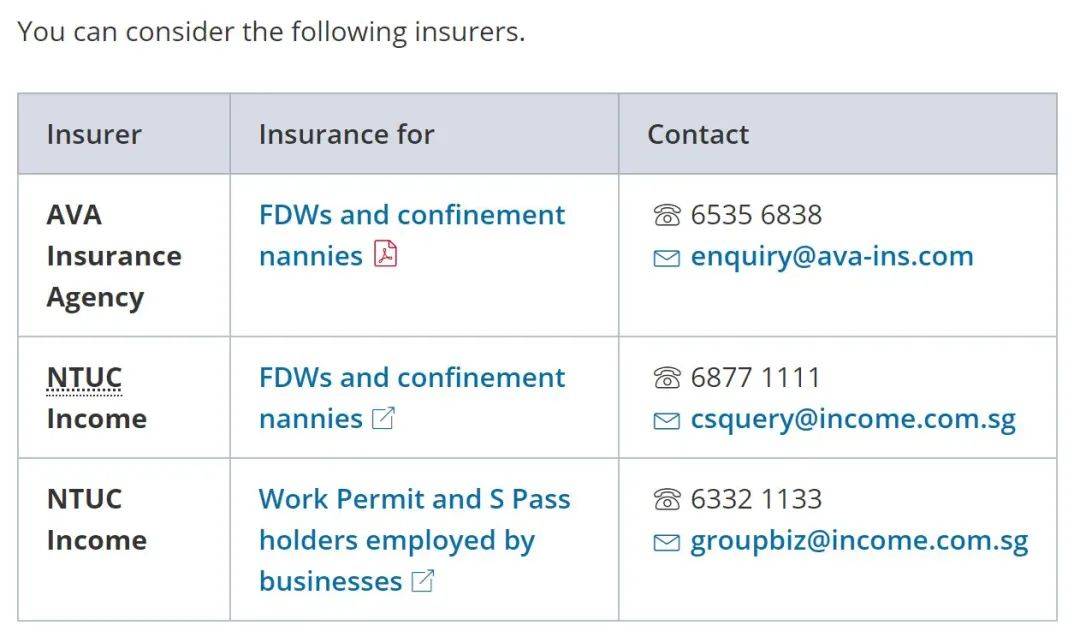
Task: Email enquiry@ava-ins.com
Action: click(831, 256)
